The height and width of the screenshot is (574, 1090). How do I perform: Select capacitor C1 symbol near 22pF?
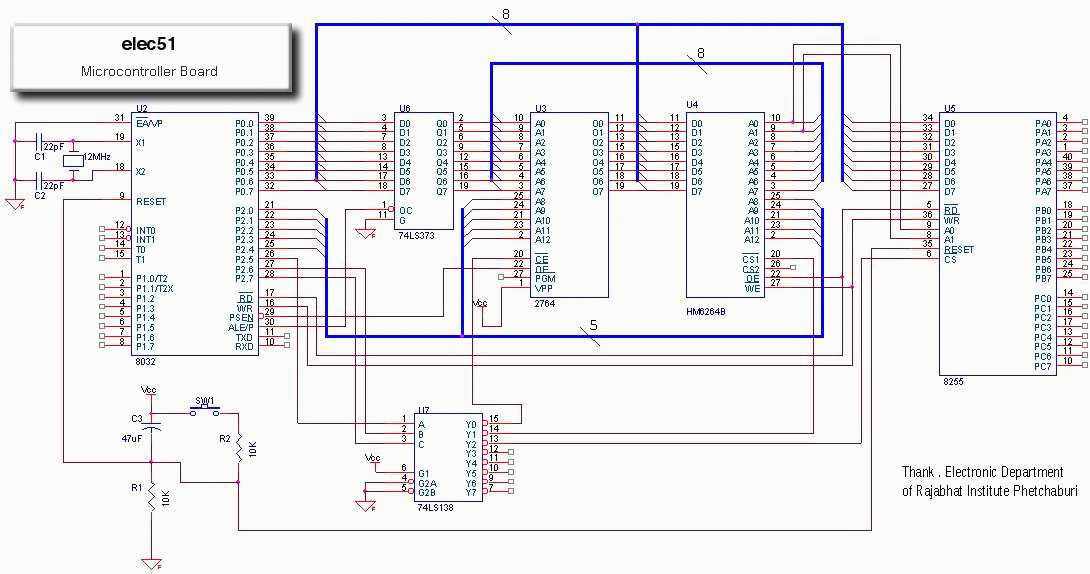pyautogui.click(x=41, y=142)
